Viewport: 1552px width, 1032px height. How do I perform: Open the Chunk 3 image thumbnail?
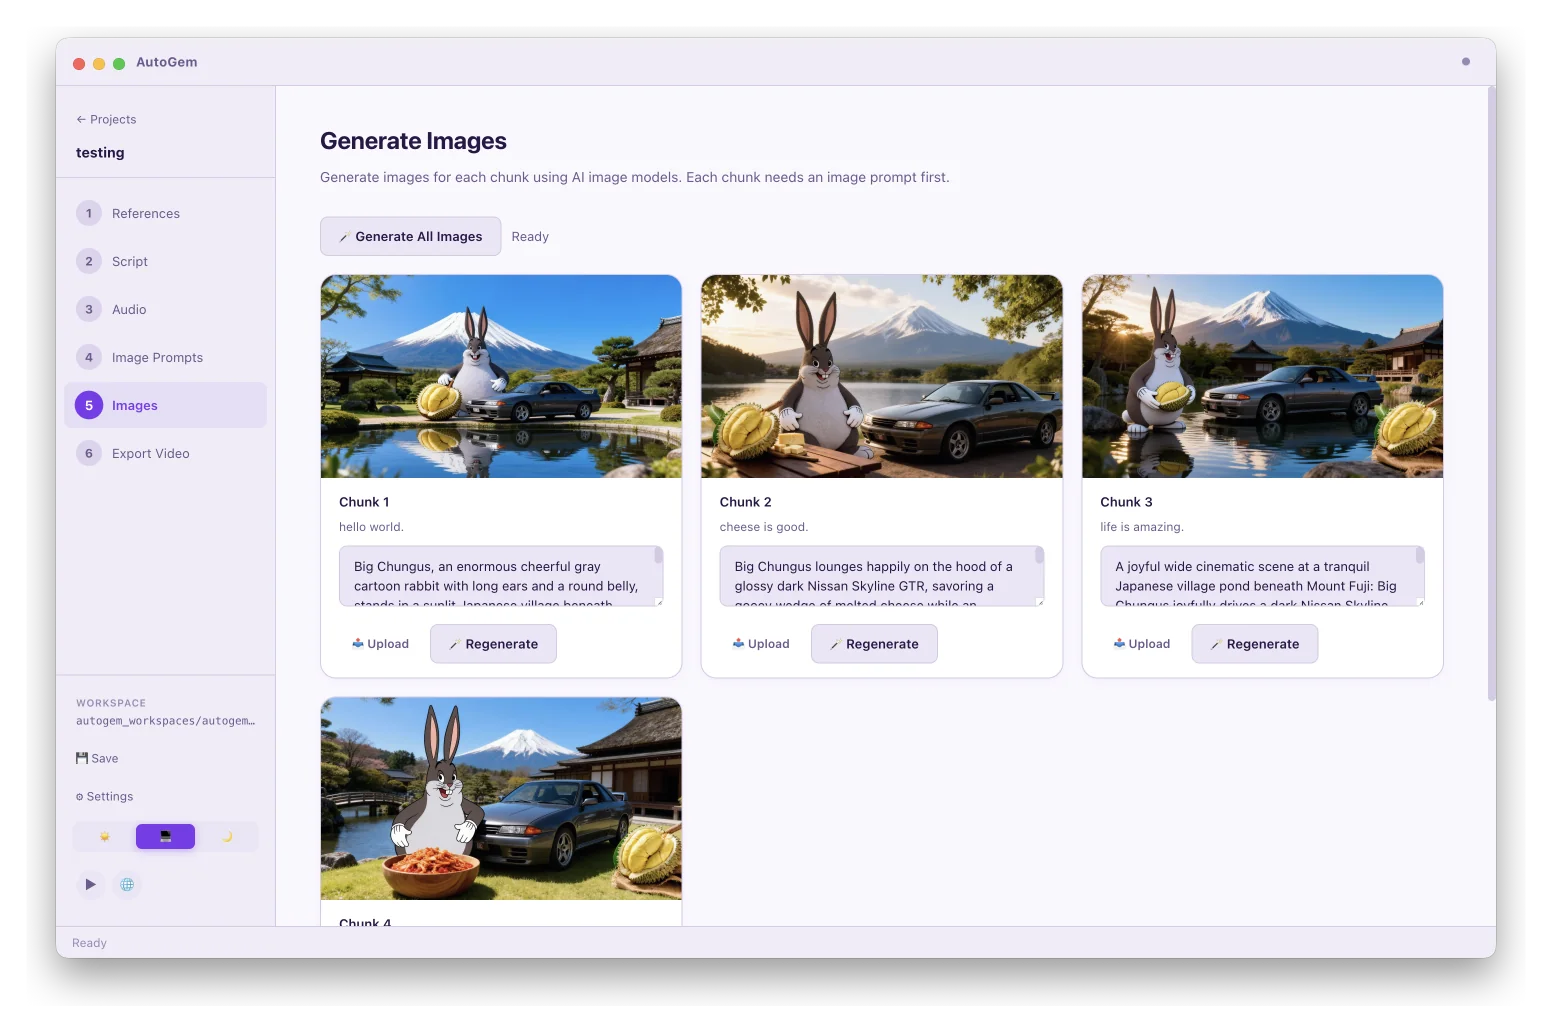click(x=1263, y=376)
